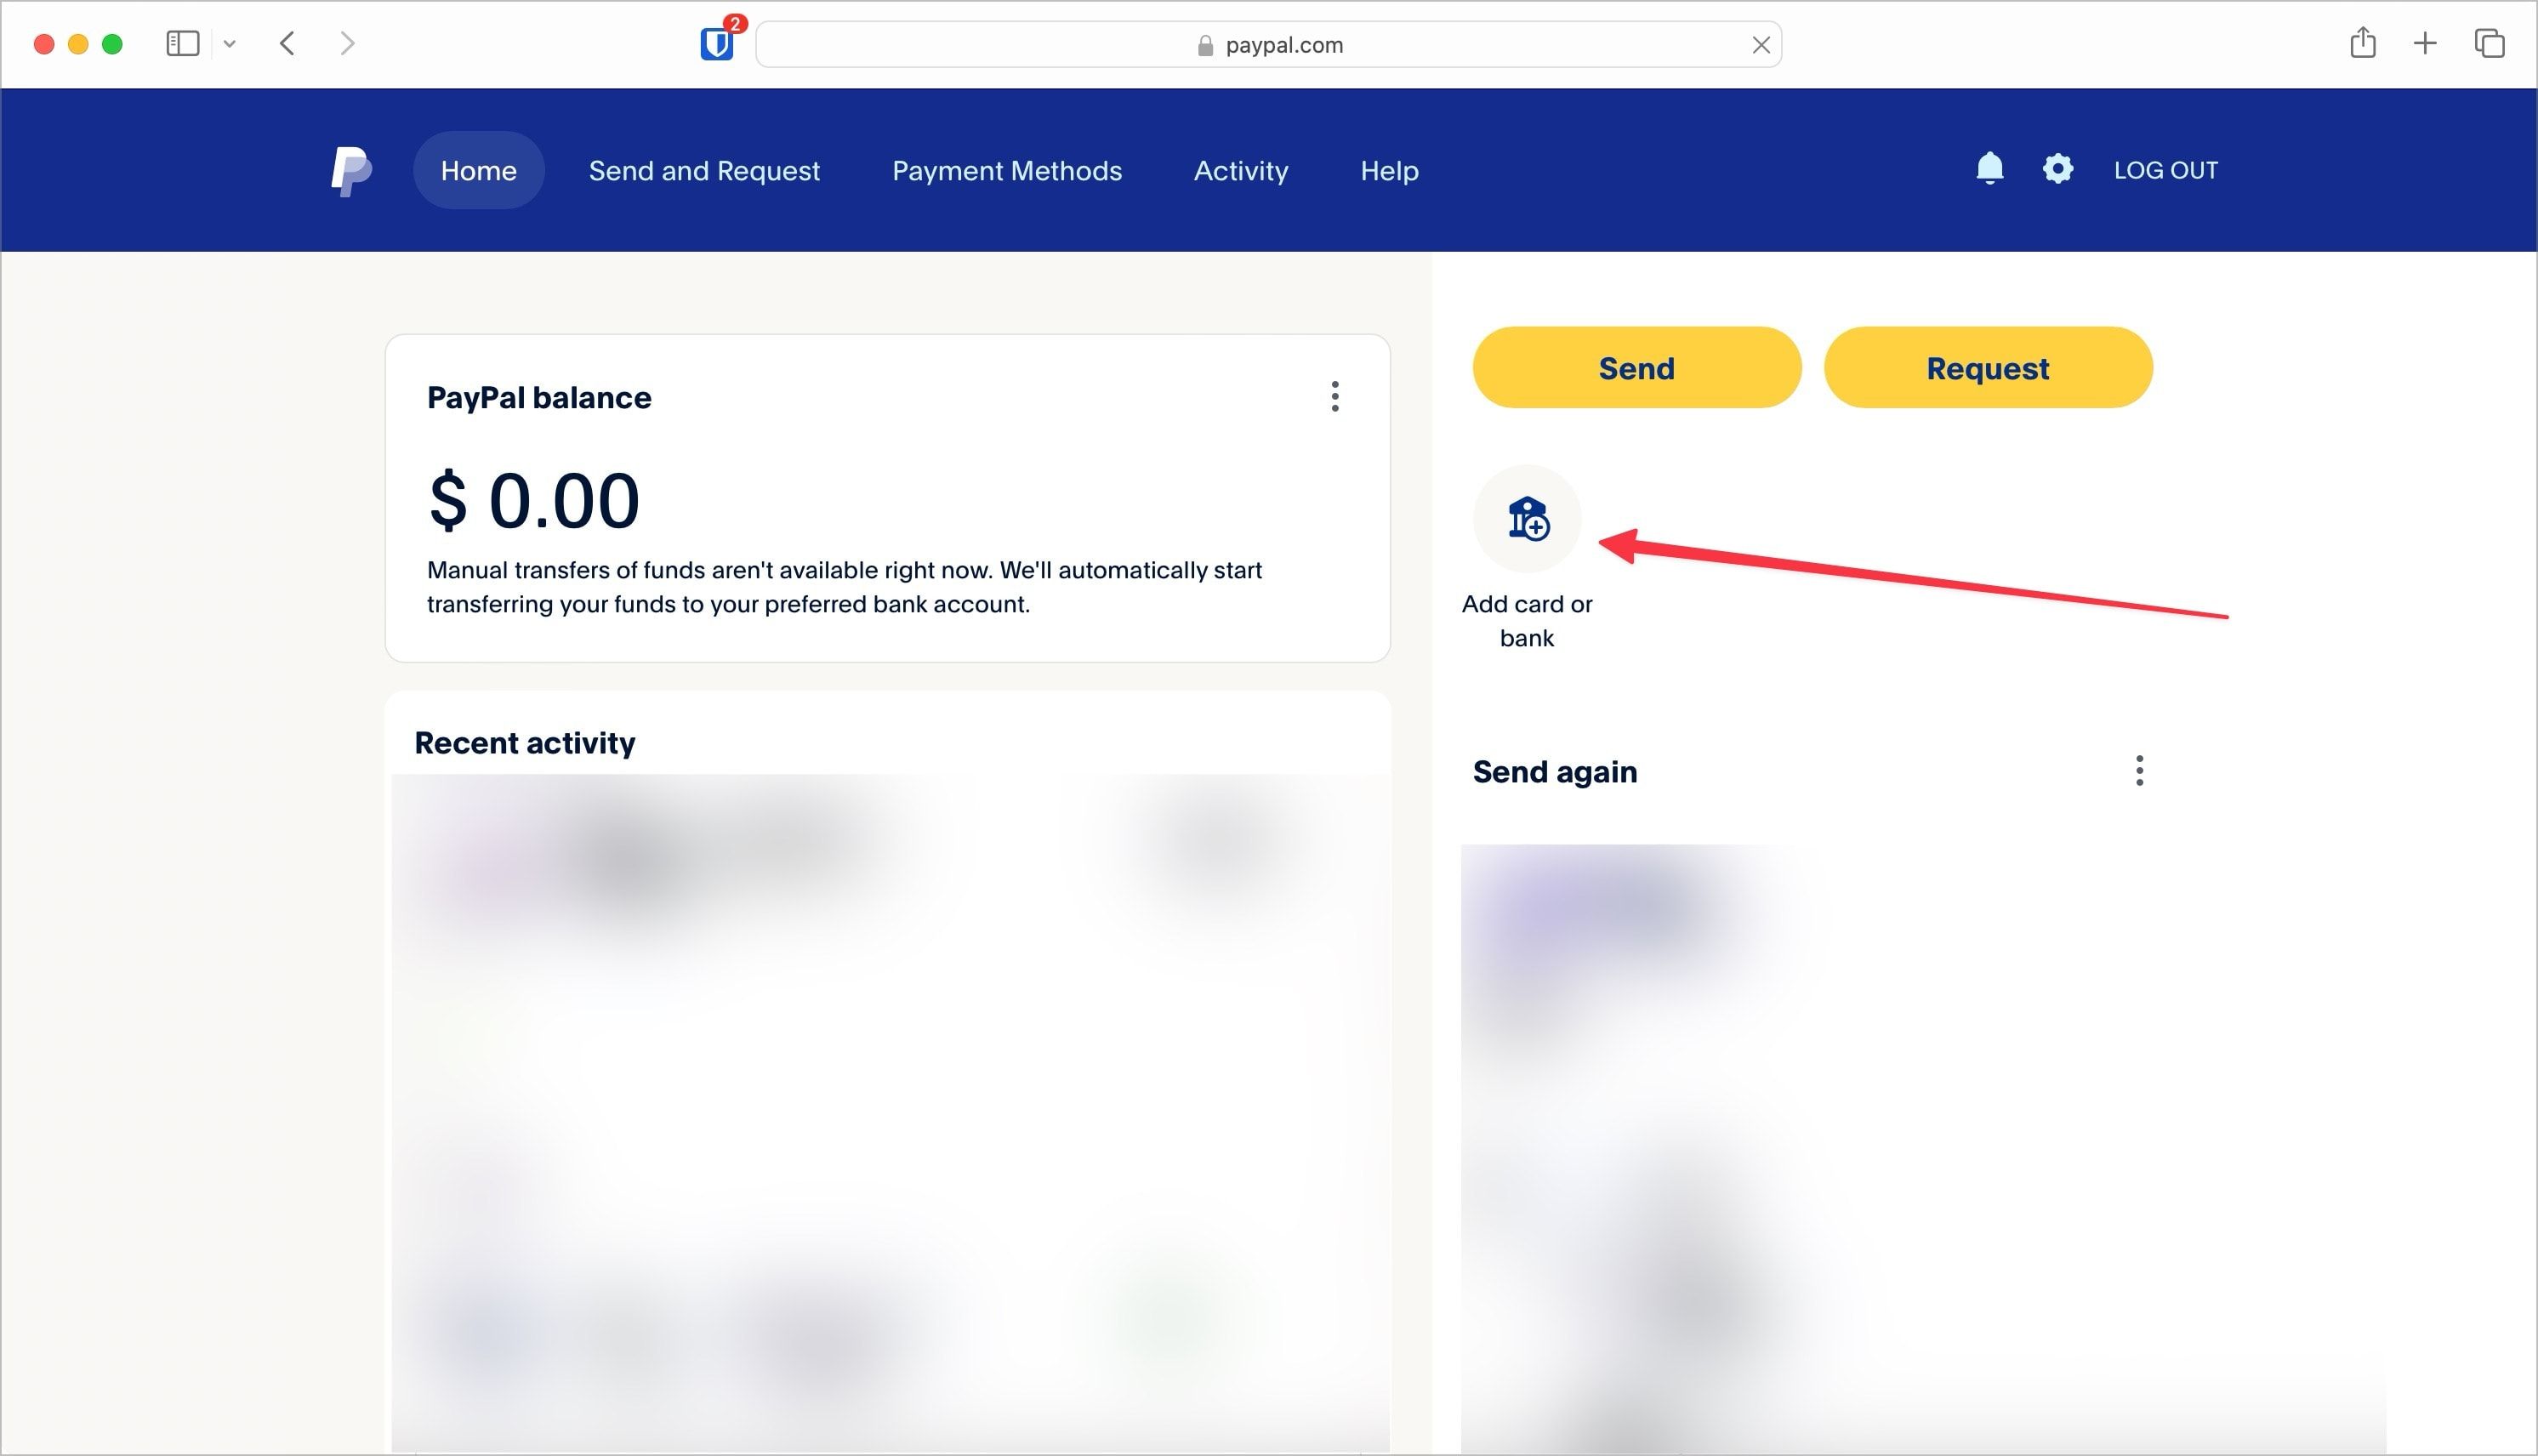Viewport: 2538px width, 1456px height.
Task: Click the Add card or bank icon
Action: click(x=1527, y=520)
